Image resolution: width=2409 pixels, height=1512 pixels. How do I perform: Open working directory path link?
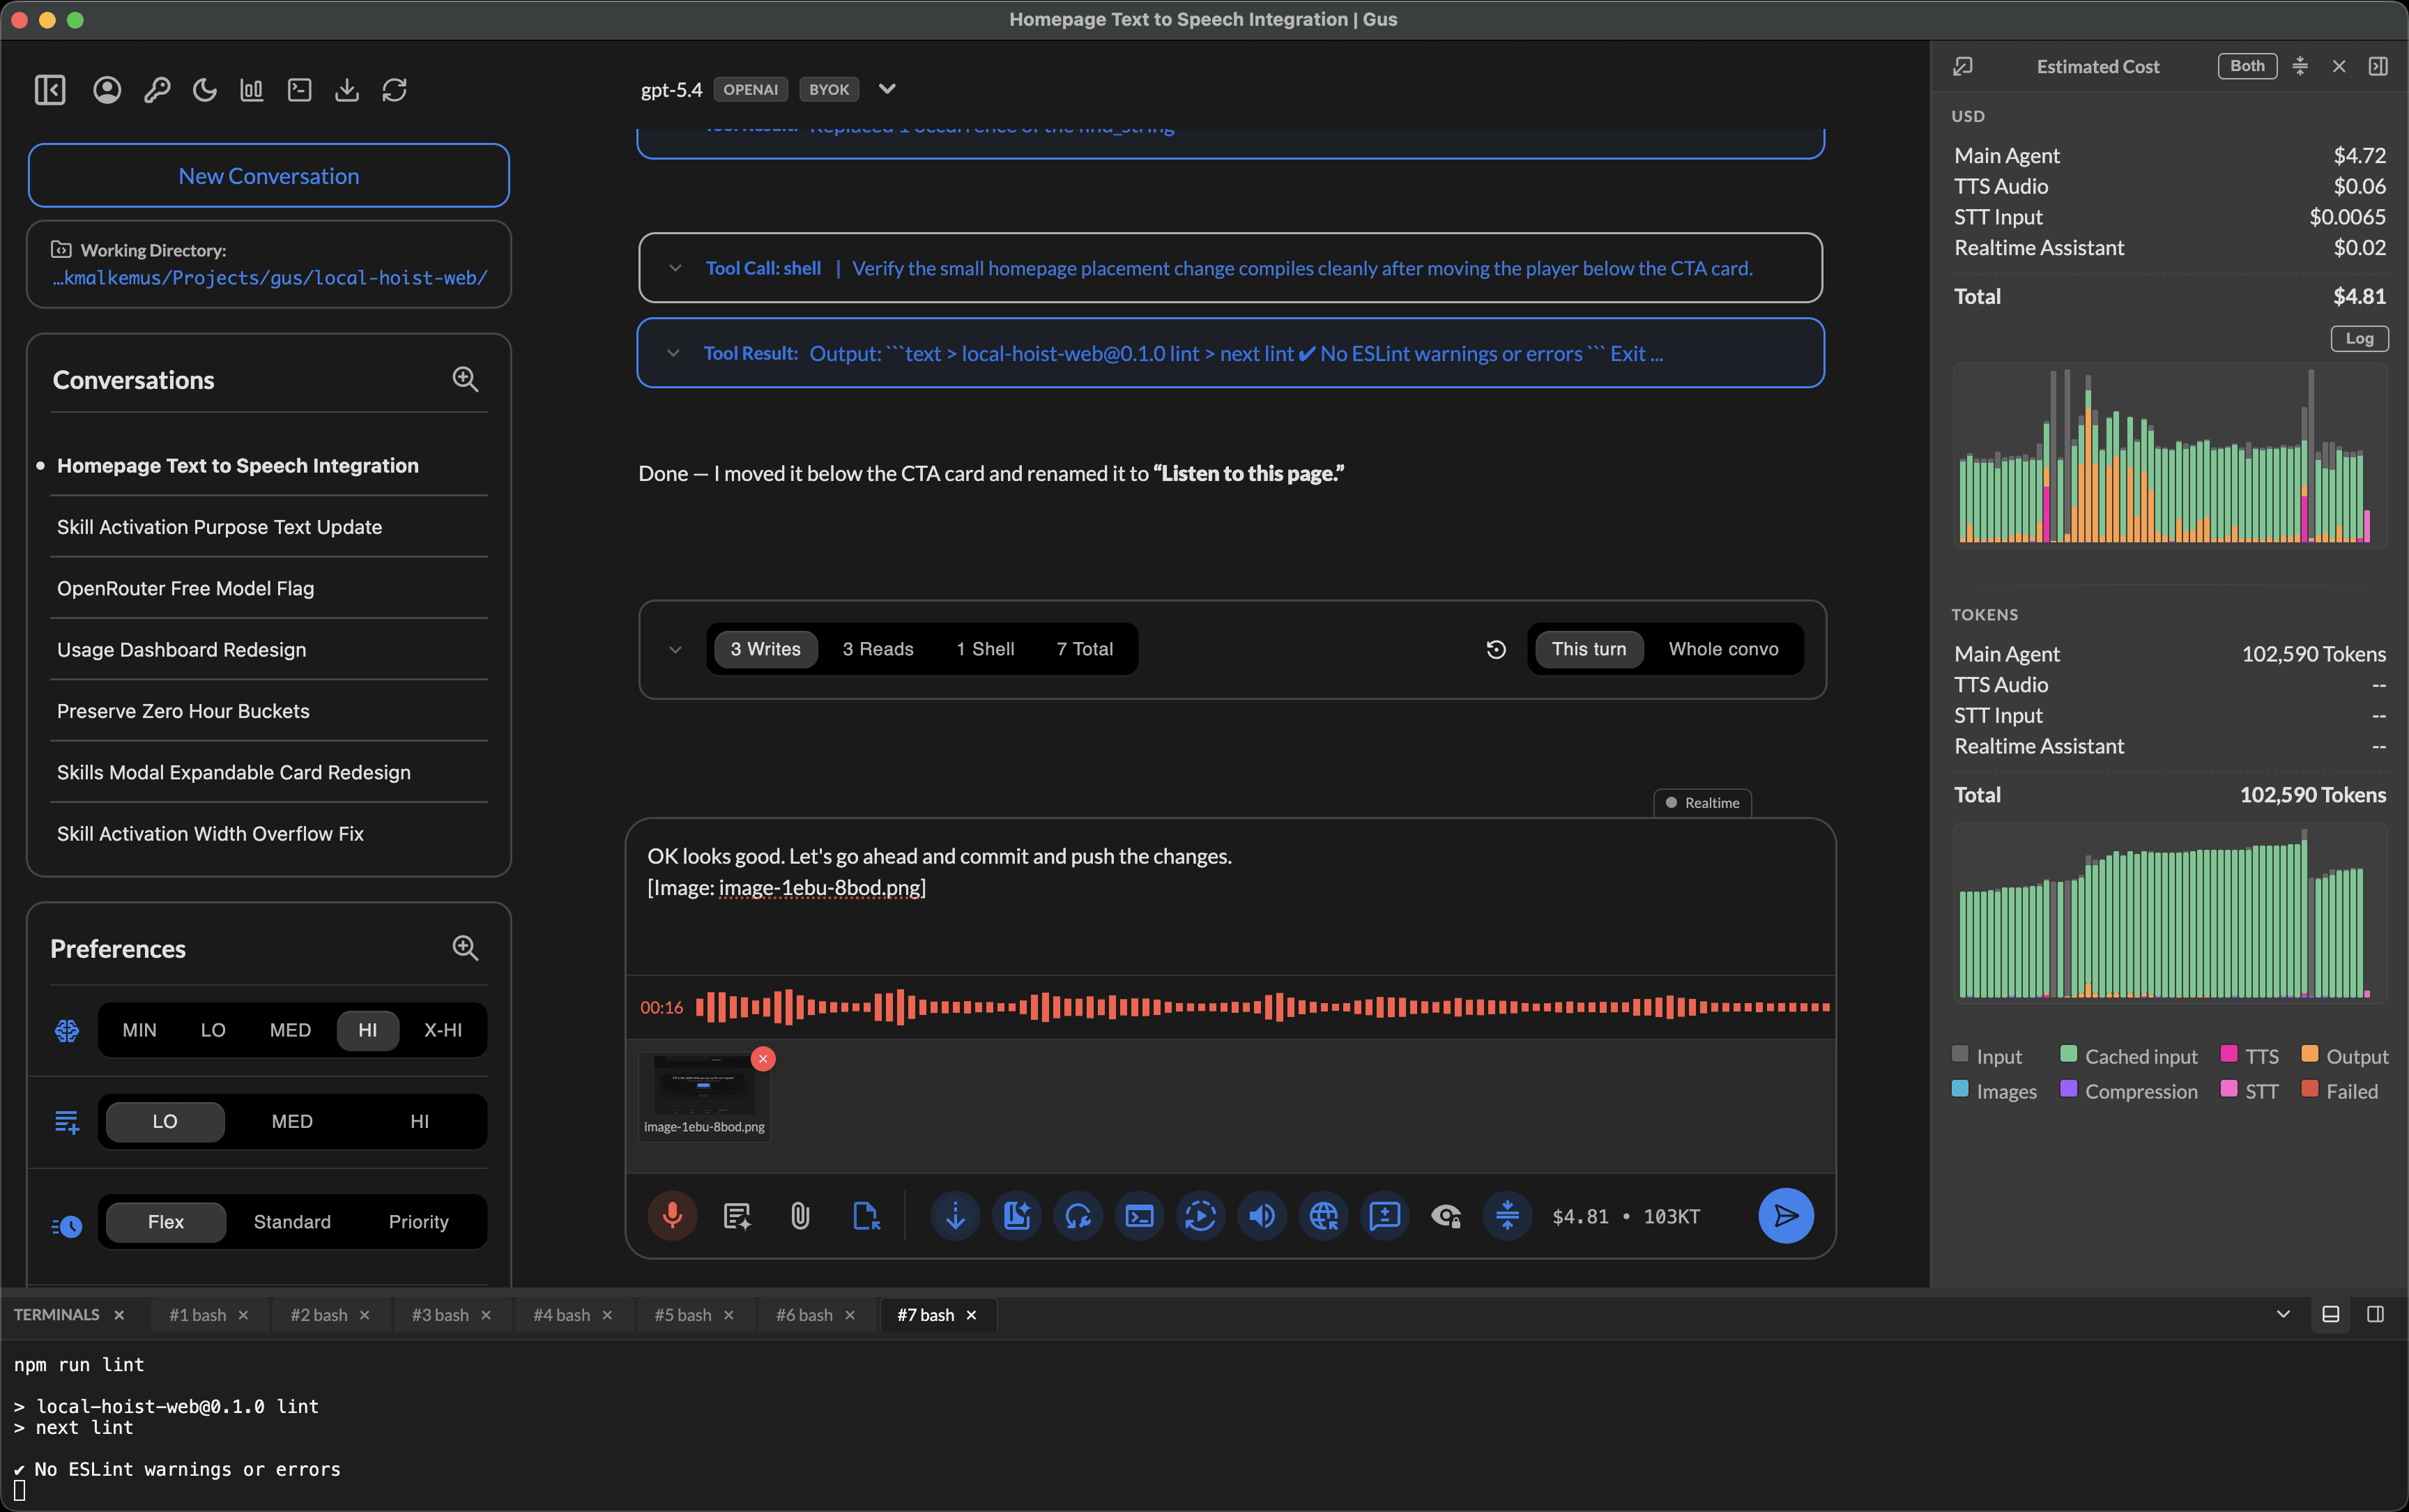(x=270, y=277)
